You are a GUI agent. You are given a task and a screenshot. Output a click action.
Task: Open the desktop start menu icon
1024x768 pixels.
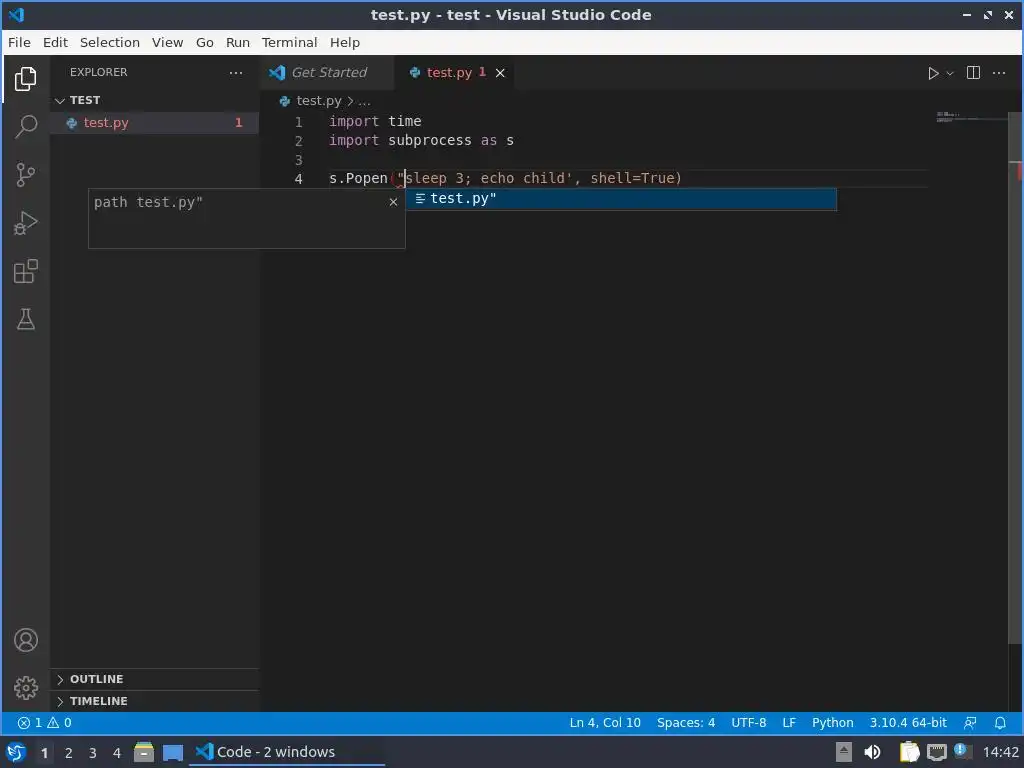16,752
